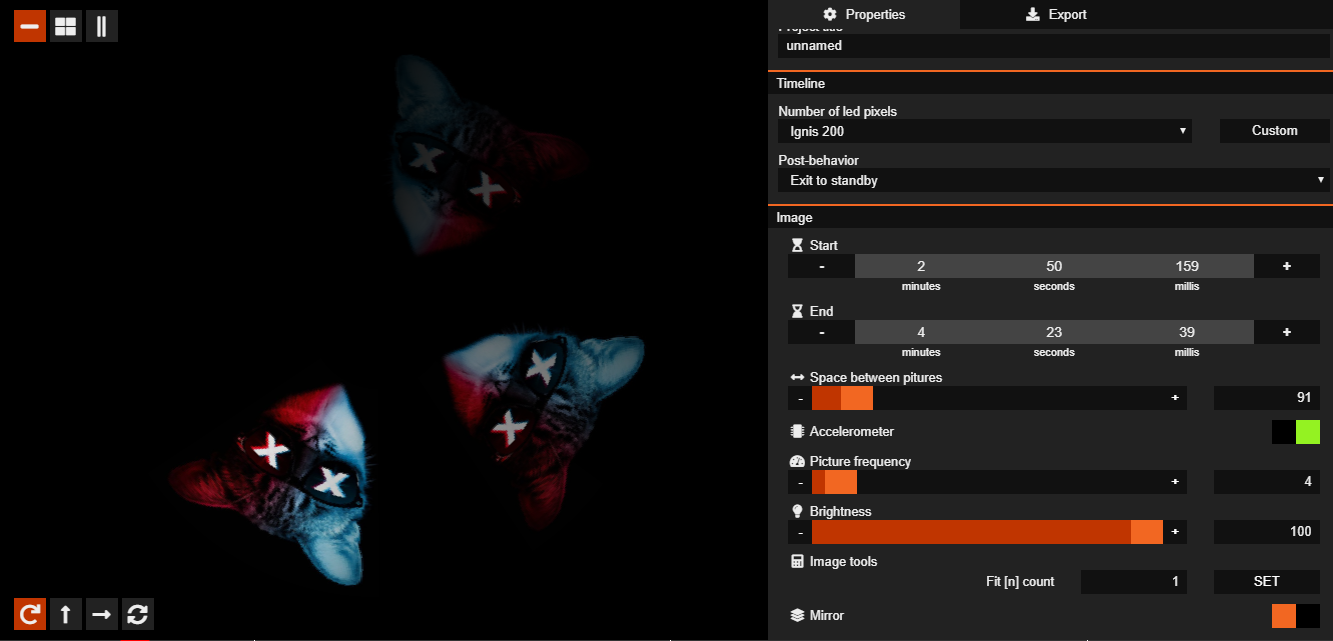The width and height of the screenshot is (1333, 641).
Task: Click the SET button
Action: [x=1267, y=582]
